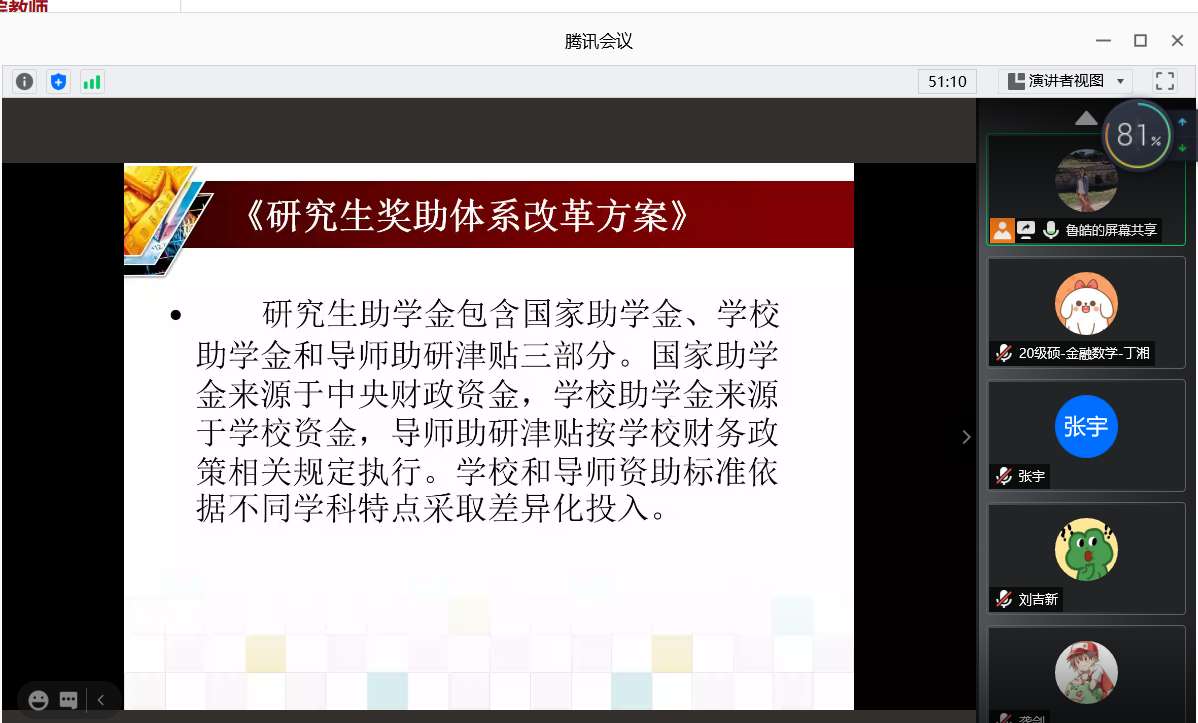Screen dimensions: 1198x723
Task: Open the 演讲者视图 layout dropdown
Action: pyautogui.click(x=1066, y=81)
